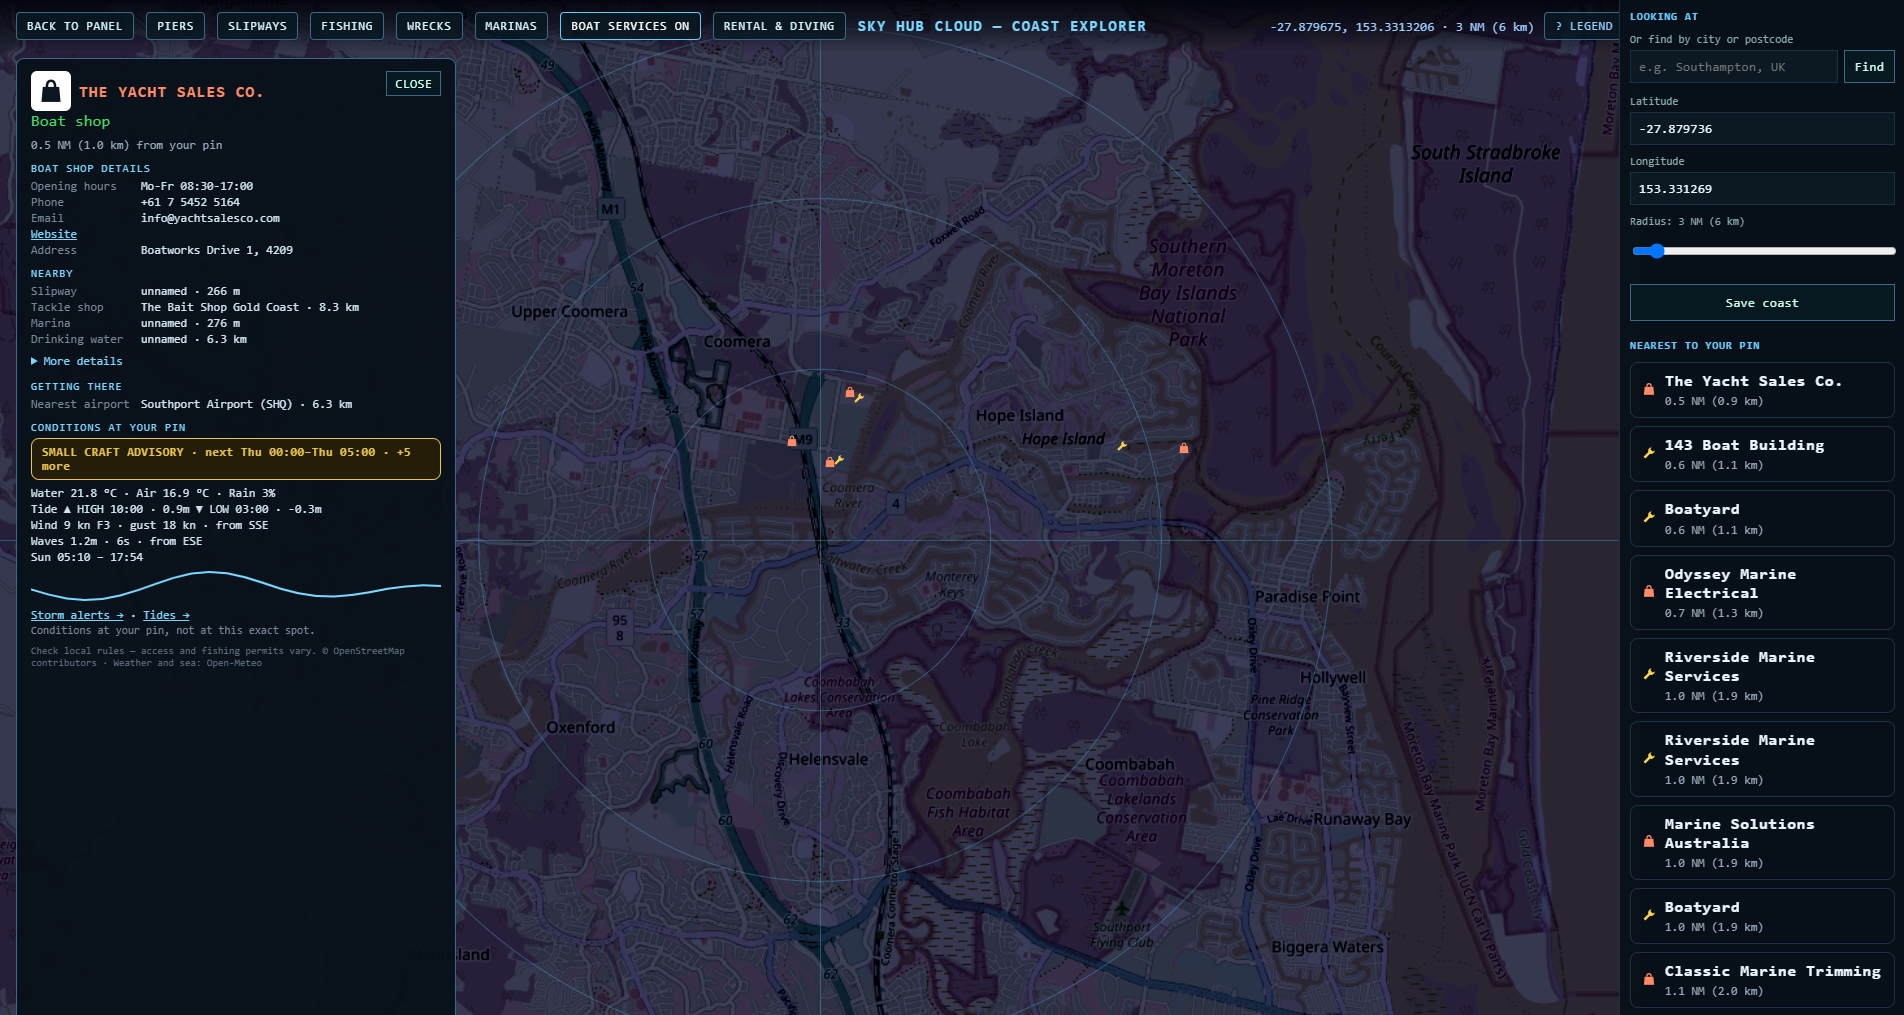The image size is (1904, 1015).
Task: Click the wrench icon on the Boatyard 0.6 NM card
Action: pyautogui.click(x=1649, y=518)
